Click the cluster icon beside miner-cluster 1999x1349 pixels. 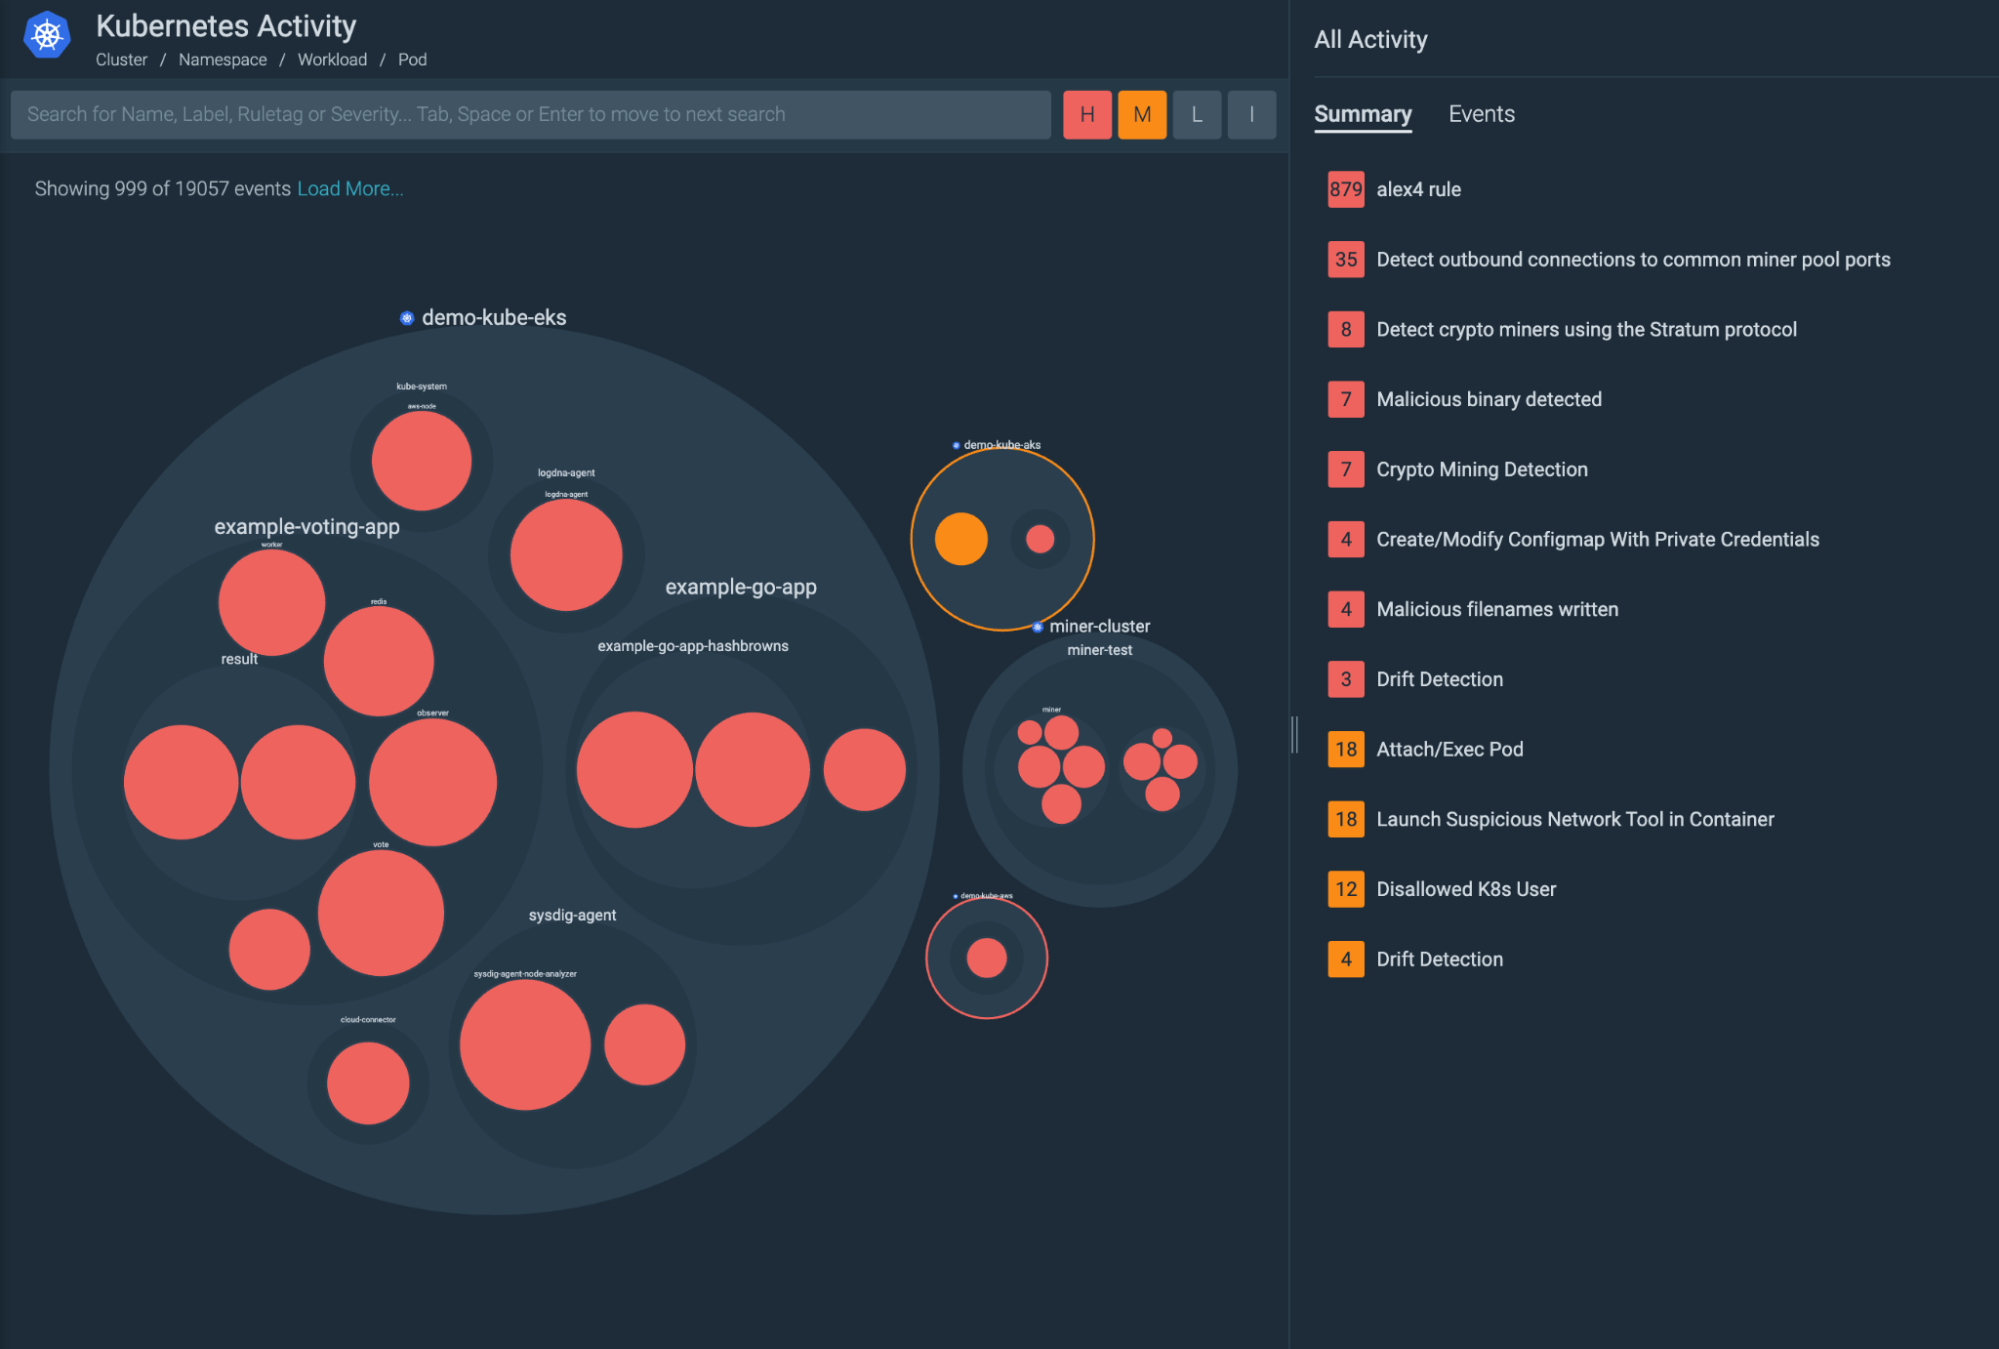[x=1037, y=627]
